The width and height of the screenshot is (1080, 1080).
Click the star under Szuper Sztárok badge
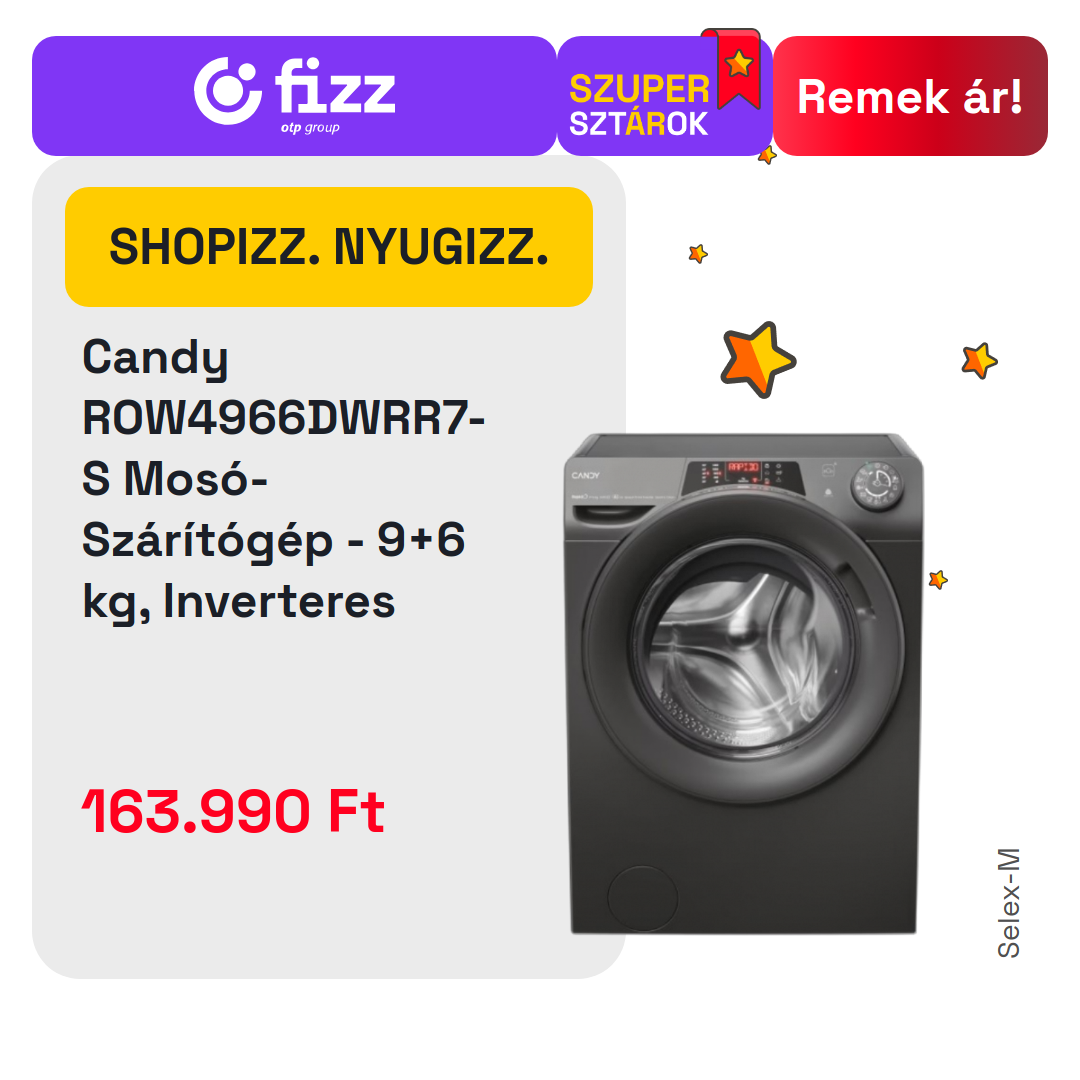[x=767, y=156]
